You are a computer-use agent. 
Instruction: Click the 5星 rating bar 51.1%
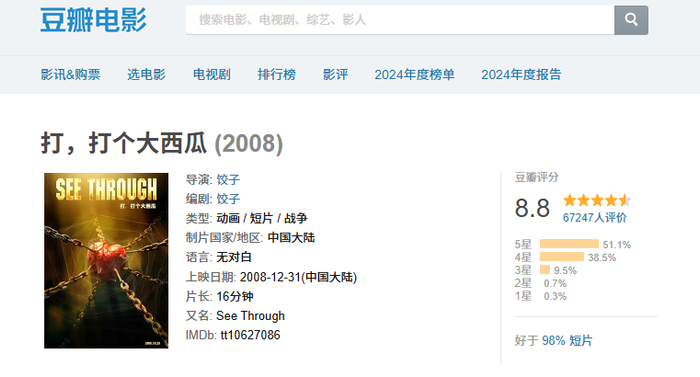569,244
